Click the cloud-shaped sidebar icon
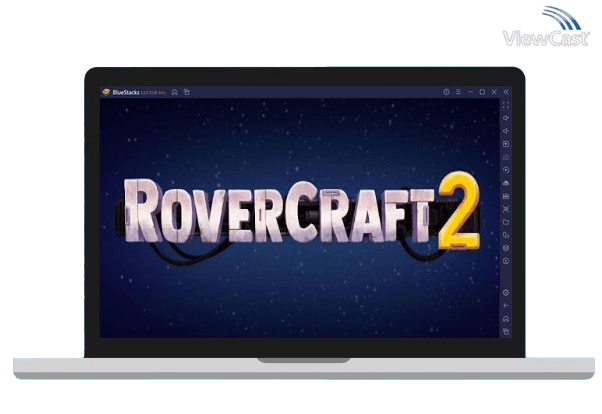Screen dimensions: 602x414 pyautogui.click(x=506, y=183)
